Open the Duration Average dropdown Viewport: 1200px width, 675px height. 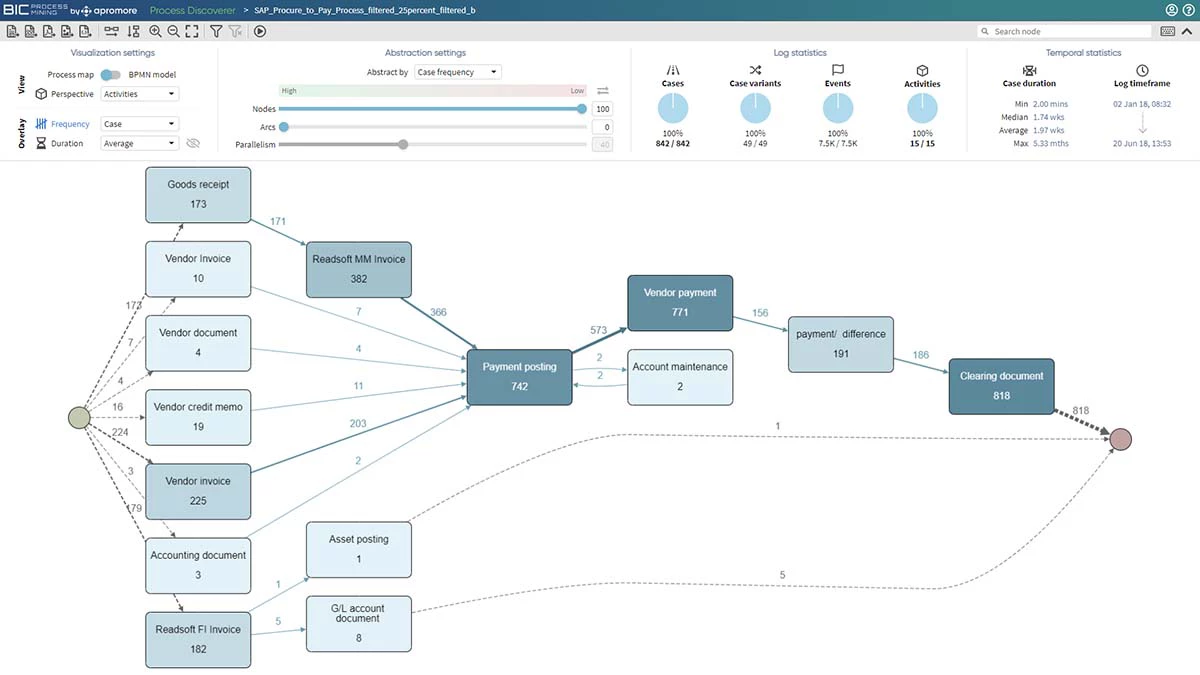click(x=139, y=143)
